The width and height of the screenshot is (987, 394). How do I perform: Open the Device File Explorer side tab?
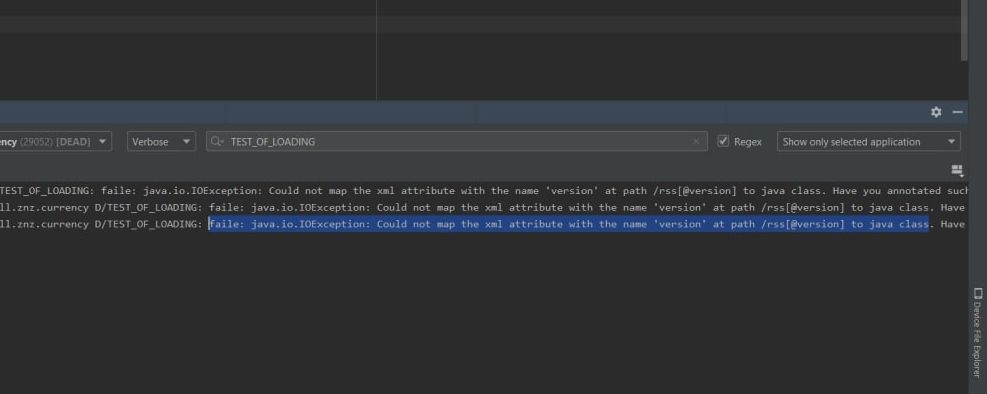977,332
